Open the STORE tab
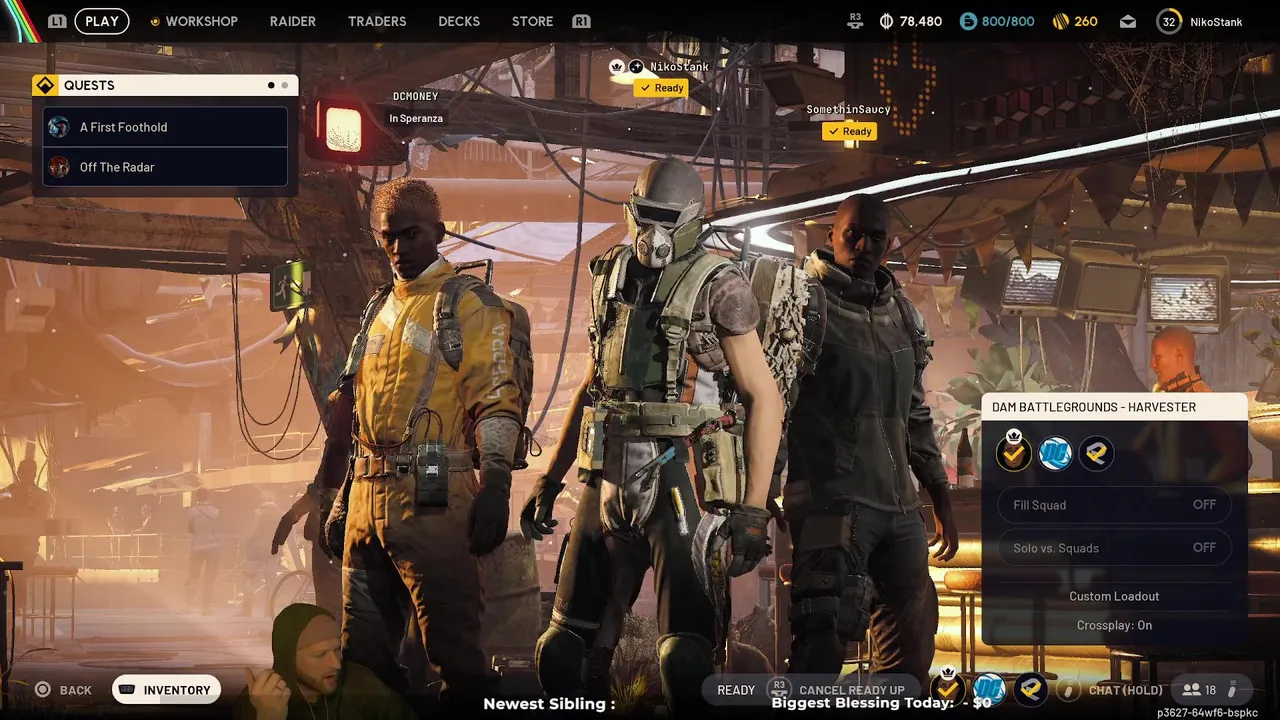The image size is (1280, 720). point(532,21)
